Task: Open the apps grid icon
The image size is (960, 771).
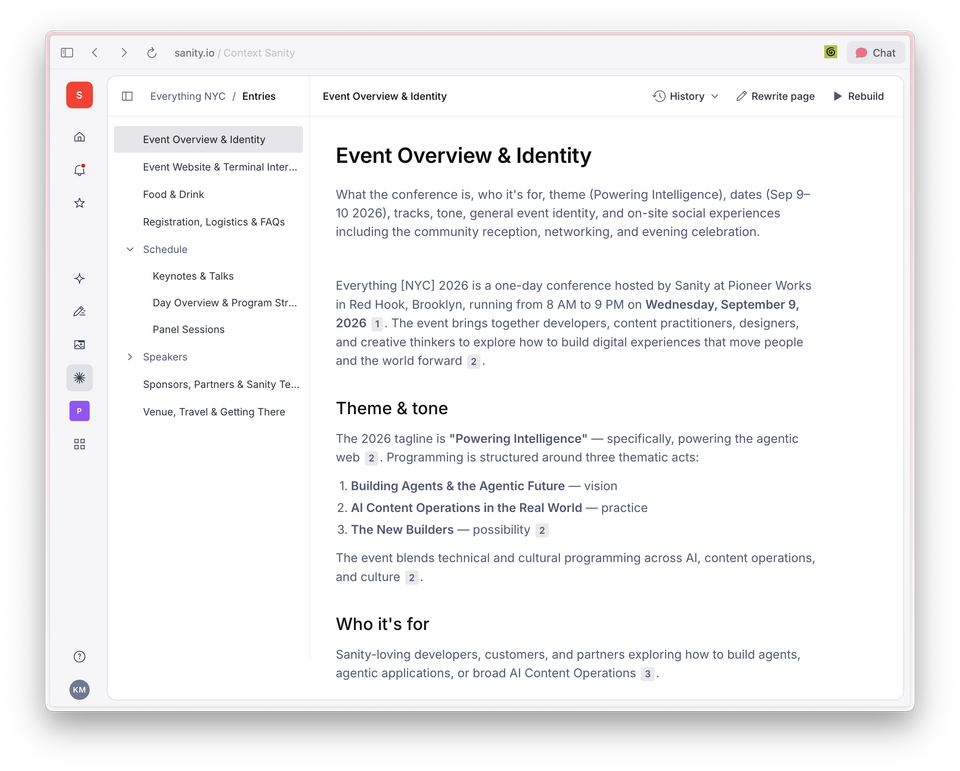Action: coord(80,444)
